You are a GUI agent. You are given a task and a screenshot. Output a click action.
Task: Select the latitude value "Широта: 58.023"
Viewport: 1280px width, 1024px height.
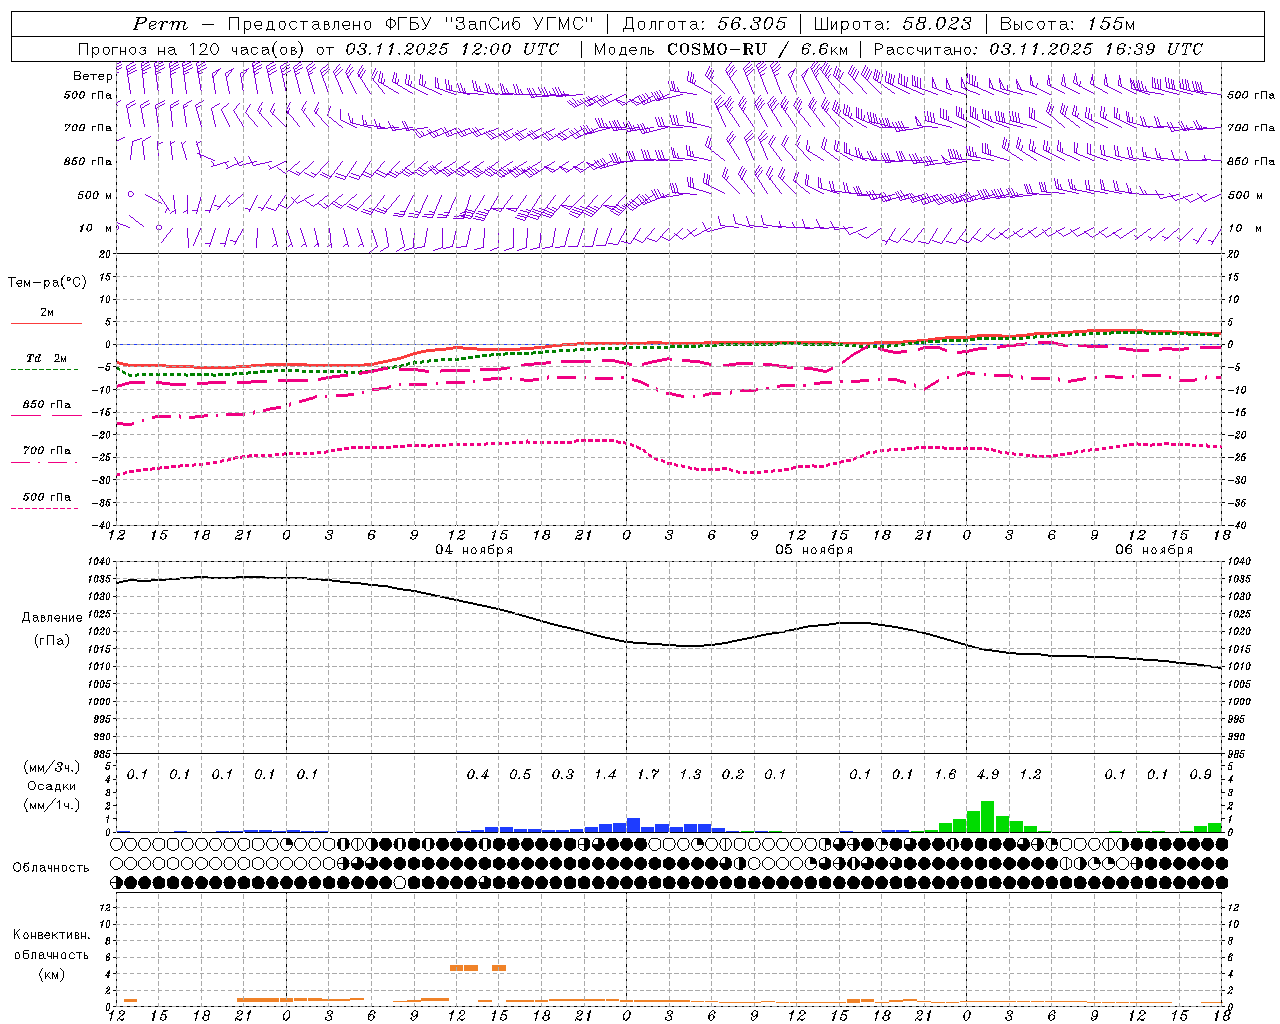(x=892, y=24)
